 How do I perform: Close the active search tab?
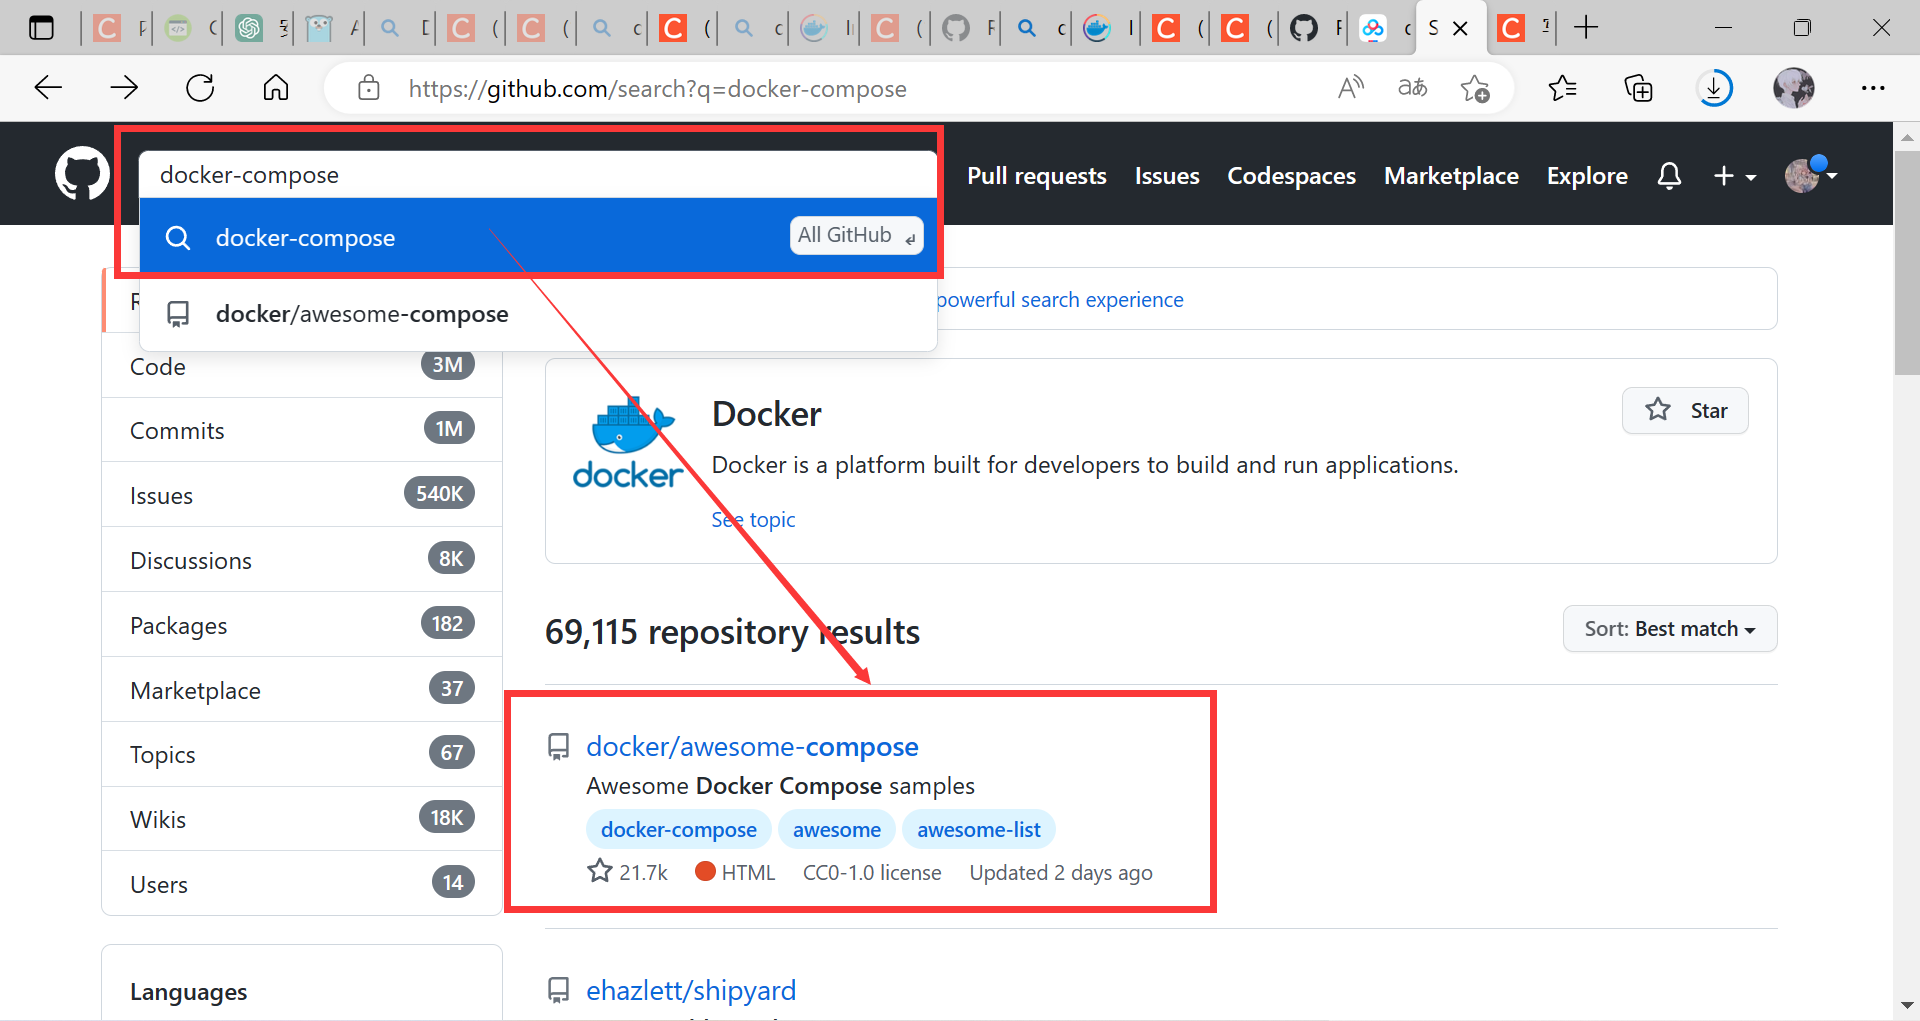pos(1460,29)
